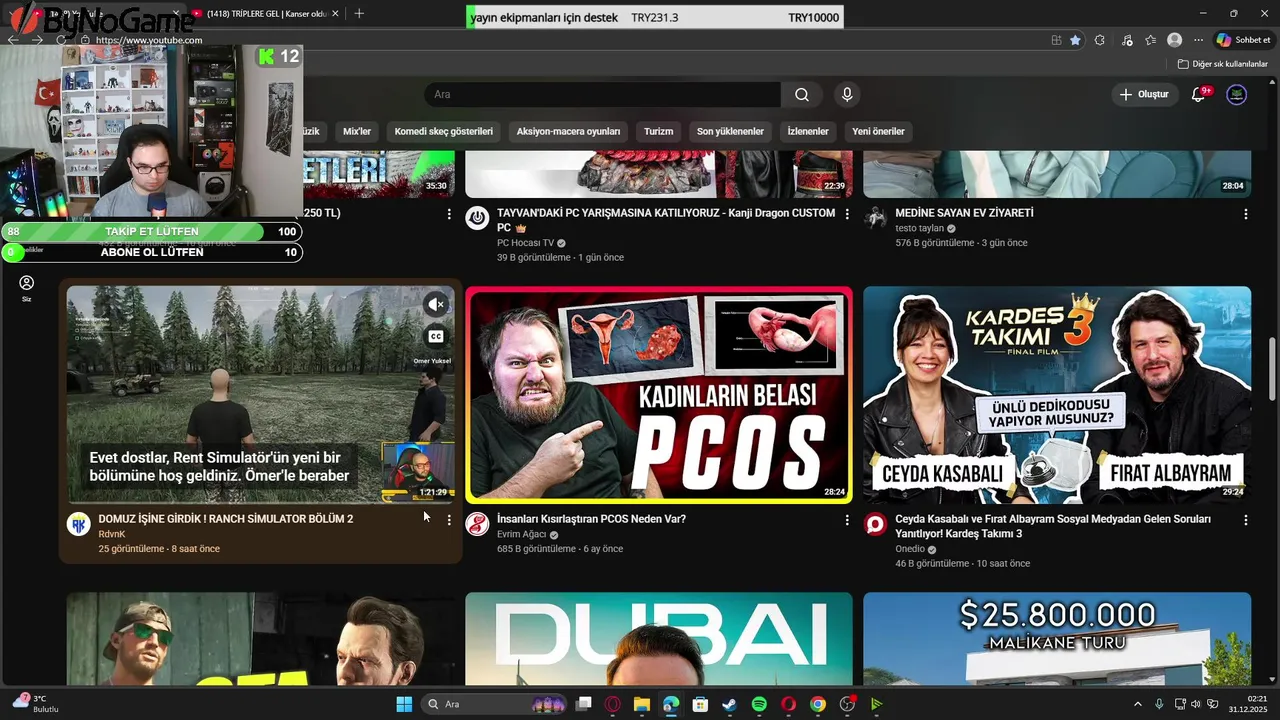Open the 'Siz' sidebar icon
This screenshot has width=1280, height=720.
click(27, 288)
